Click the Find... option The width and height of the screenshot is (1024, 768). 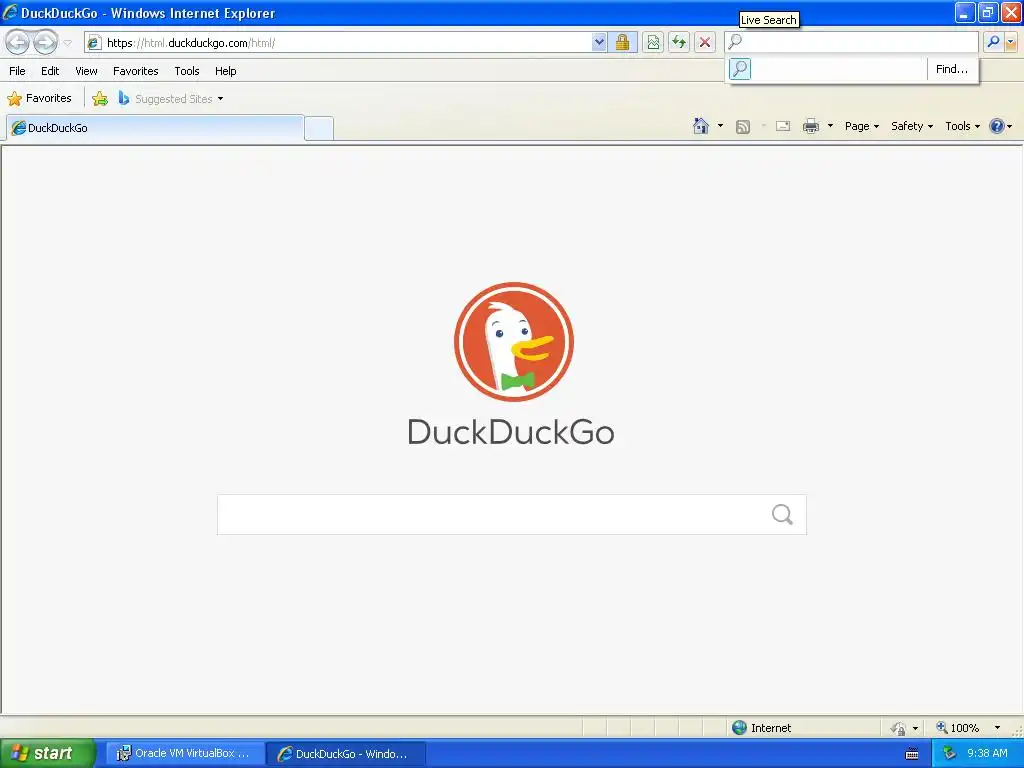point(952,69)
